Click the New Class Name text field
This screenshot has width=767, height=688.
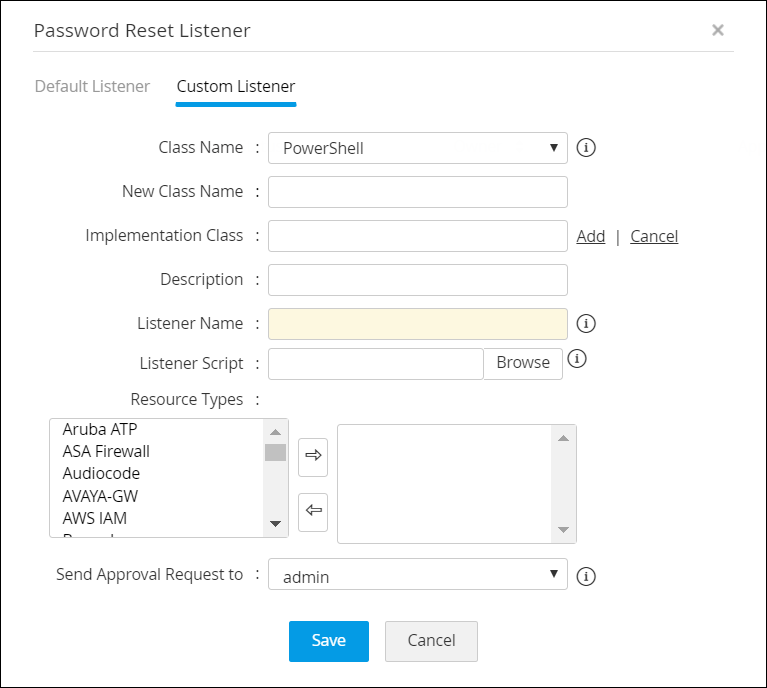[418, 192]
